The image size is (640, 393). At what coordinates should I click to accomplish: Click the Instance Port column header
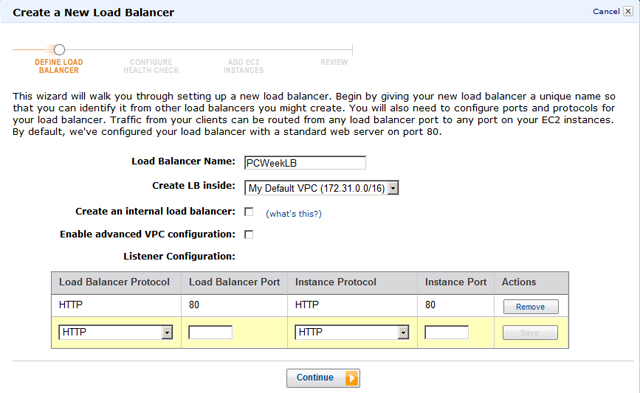(x=456, y=282)
